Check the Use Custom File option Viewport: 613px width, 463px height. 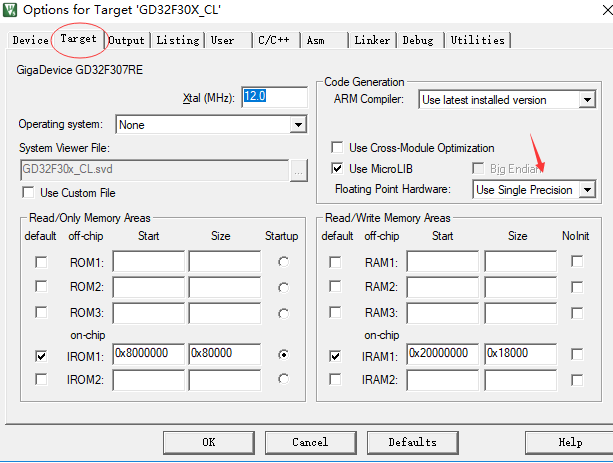28,192
